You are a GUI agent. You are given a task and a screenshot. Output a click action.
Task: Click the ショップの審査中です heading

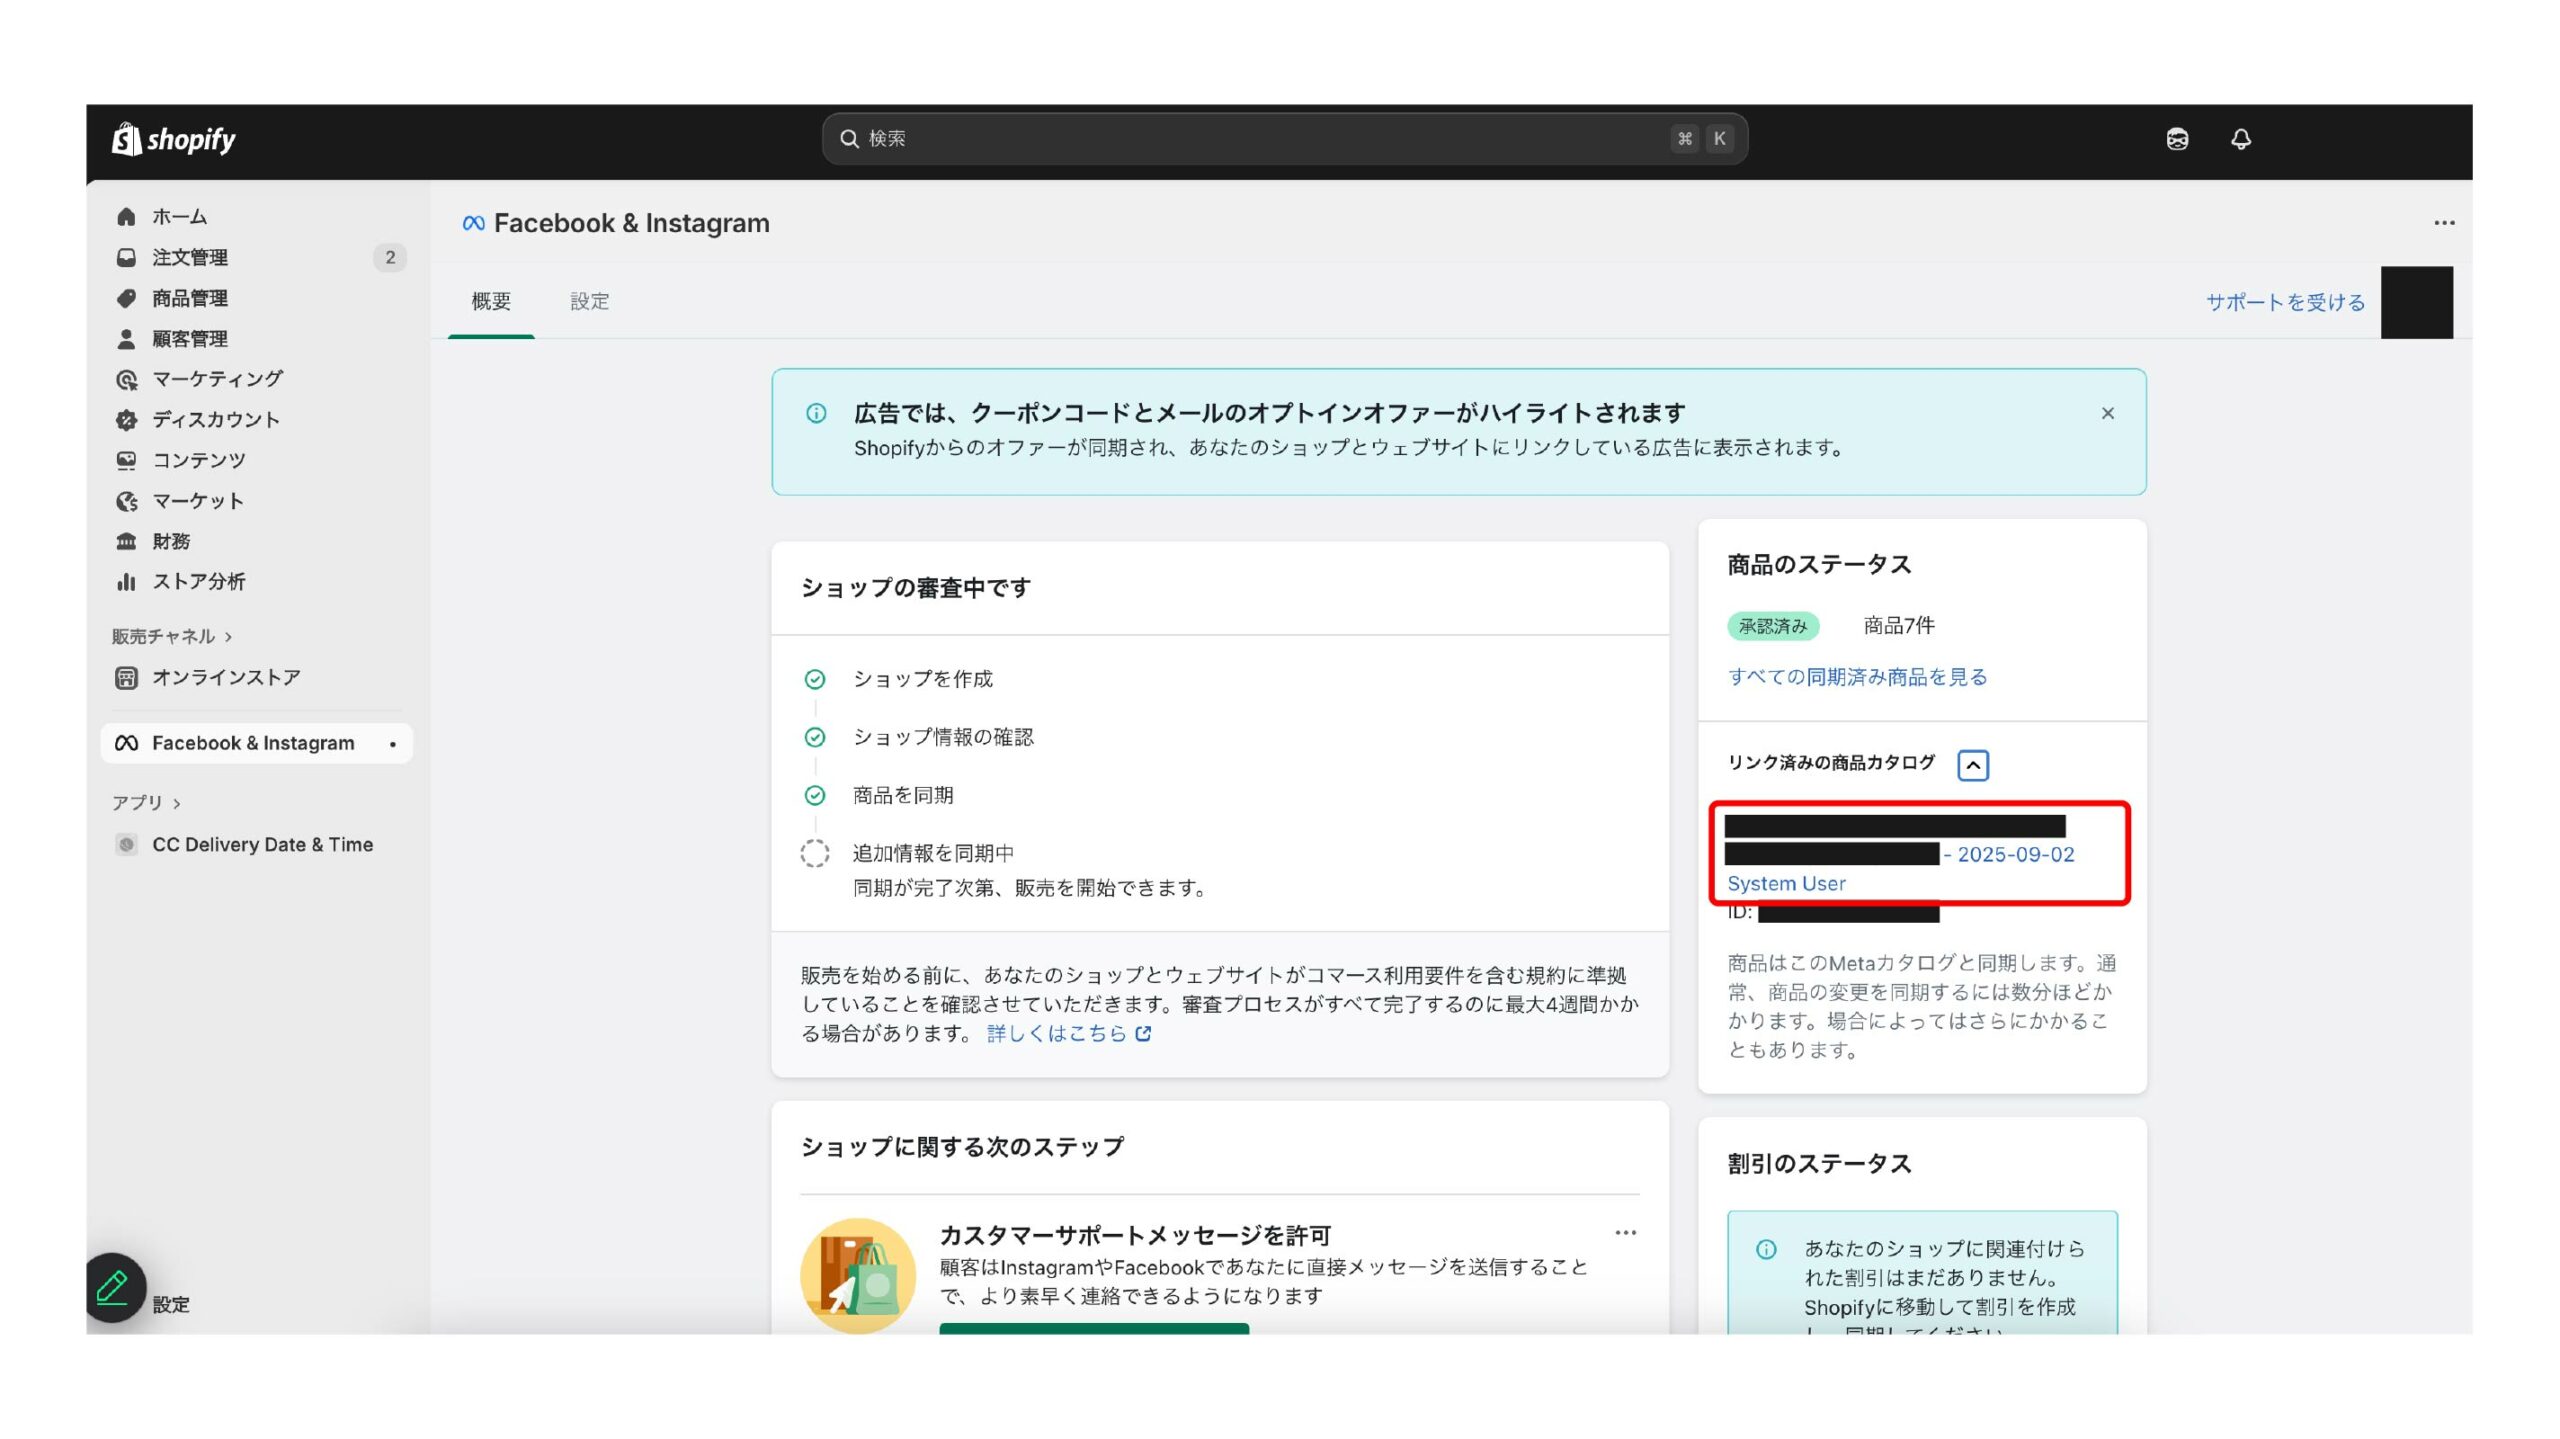[915, 588]
